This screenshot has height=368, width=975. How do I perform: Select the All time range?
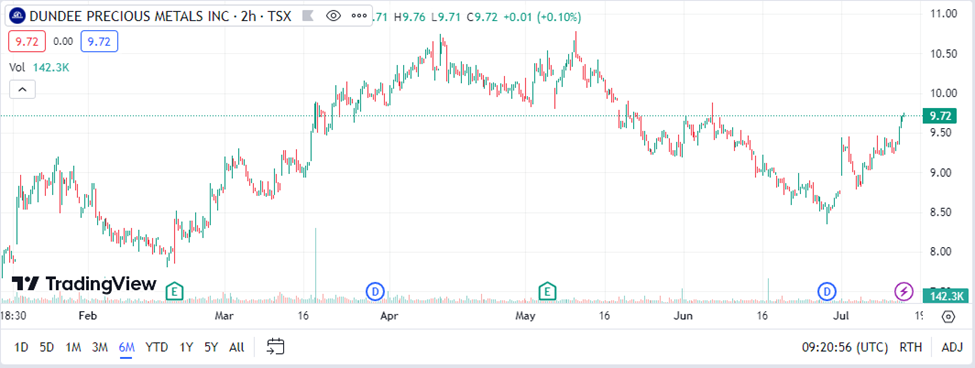click(x=236, y=347)
